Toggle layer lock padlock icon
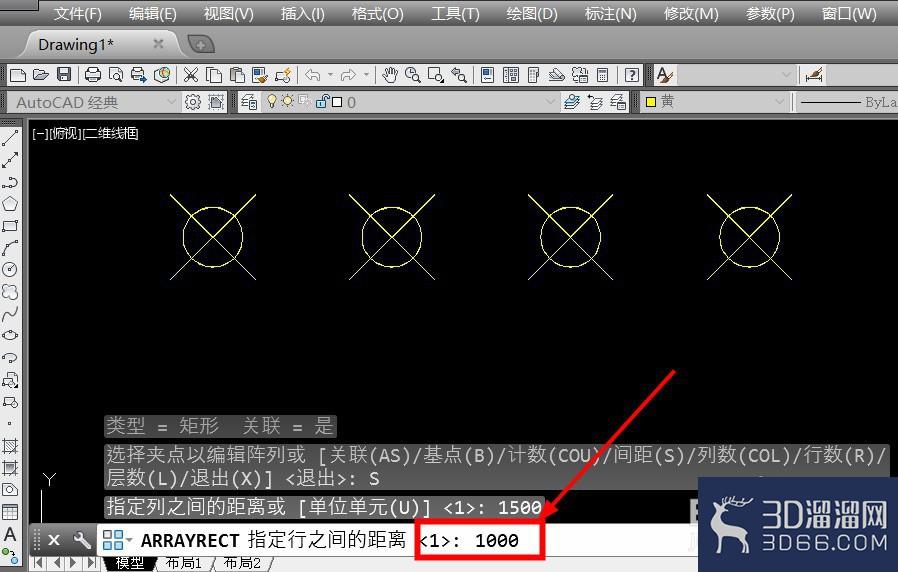The width and height of the screenshot is (898, 572). (322, 101)
